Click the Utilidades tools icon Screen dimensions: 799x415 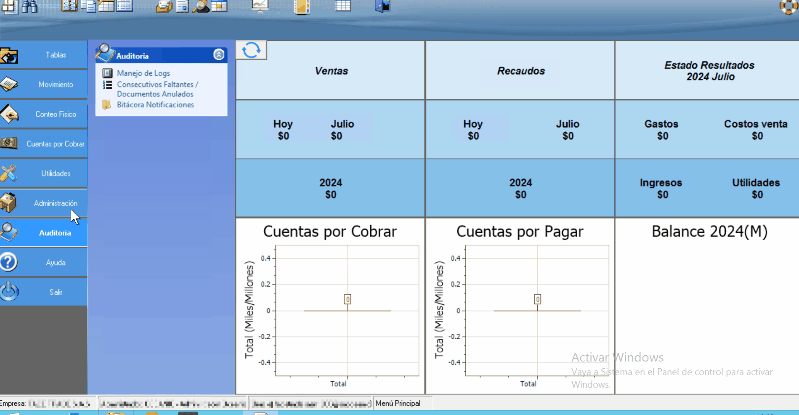coord(9,173)
